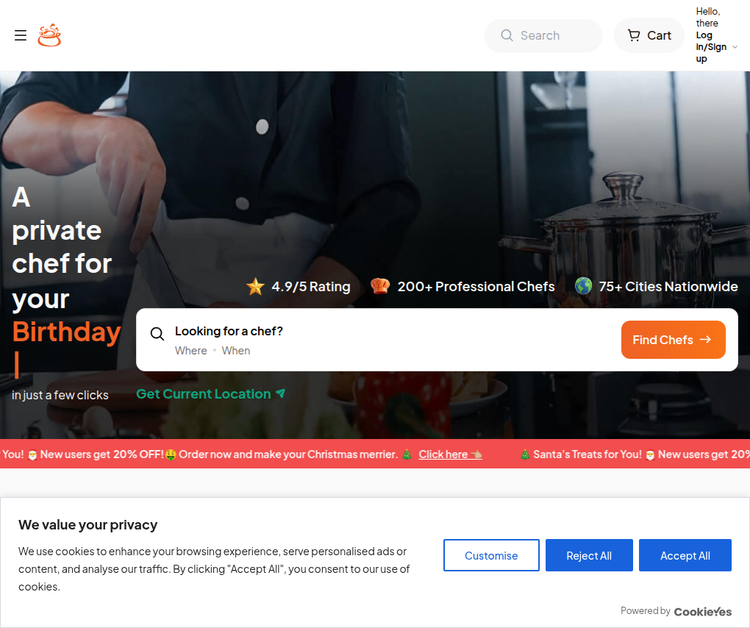Click the orange cooking pot logo

tap(49, 35)
